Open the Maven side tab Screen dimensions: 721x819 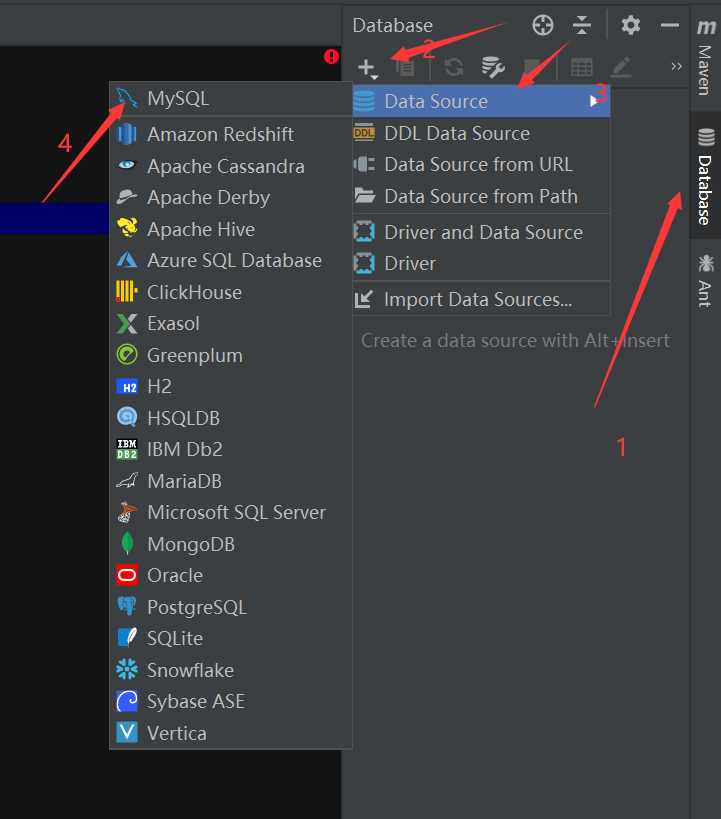(x=705, y=57)
